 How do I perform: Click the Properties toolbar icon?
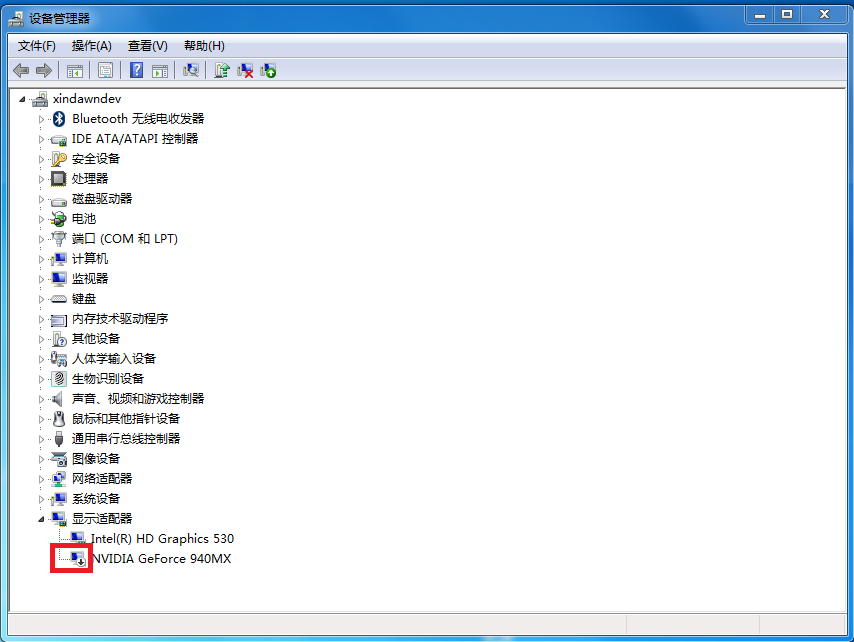[x=105, y=70]
